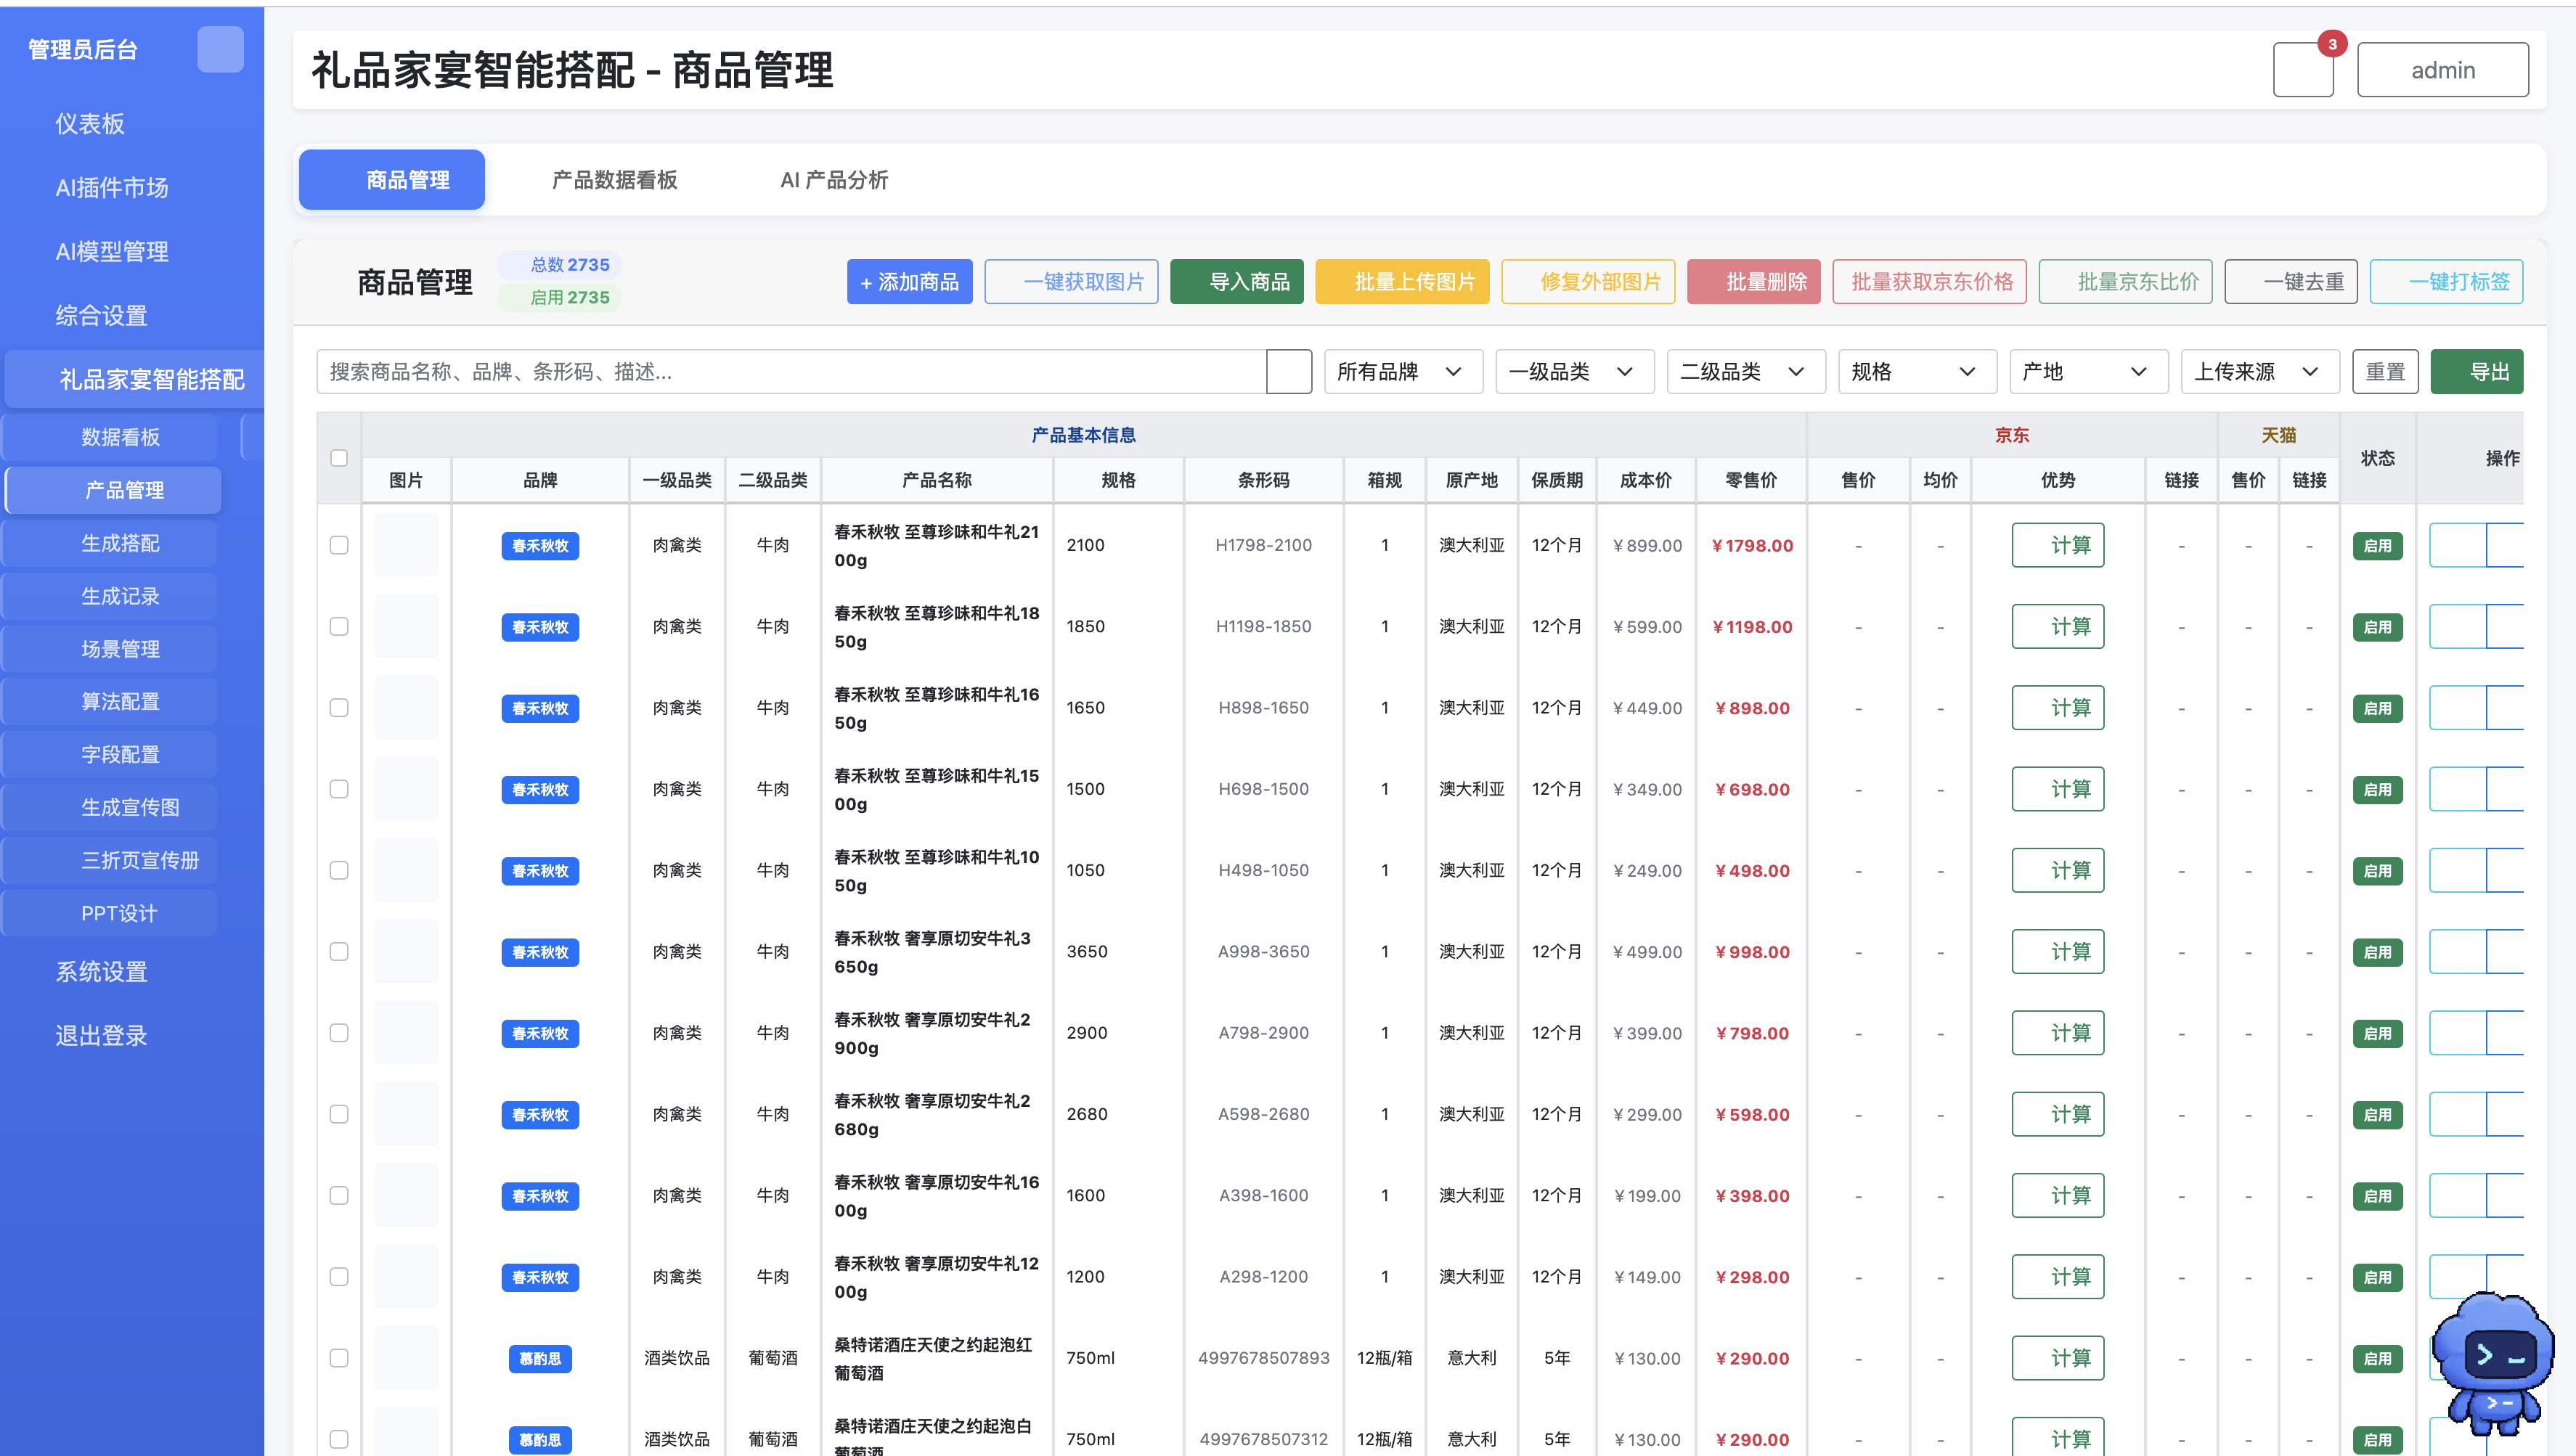
Task: Click the search button beside the search field
Action: (1289, 371)
